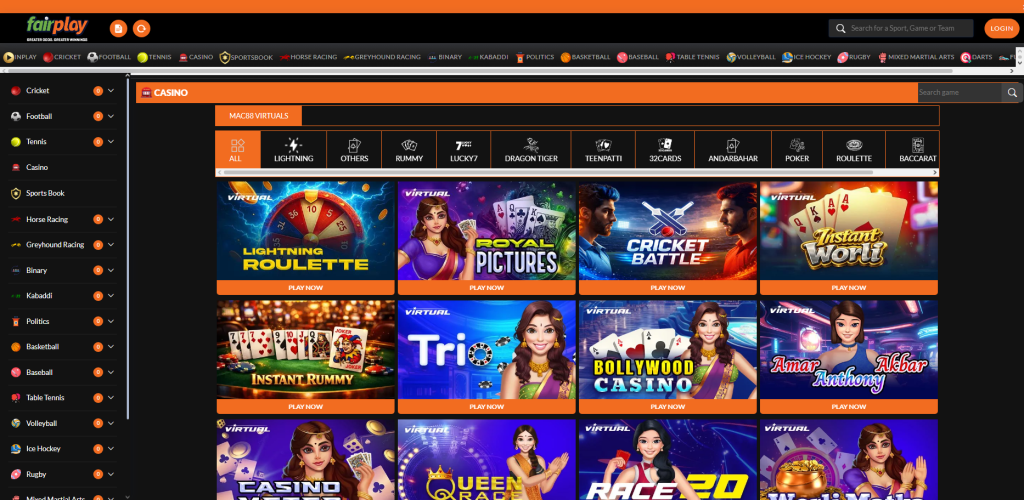Image resolution: width=1024 pixels, height=500 pixels.
Task: Open DARTS in top navigation
Action: click(x=976, y=57)
